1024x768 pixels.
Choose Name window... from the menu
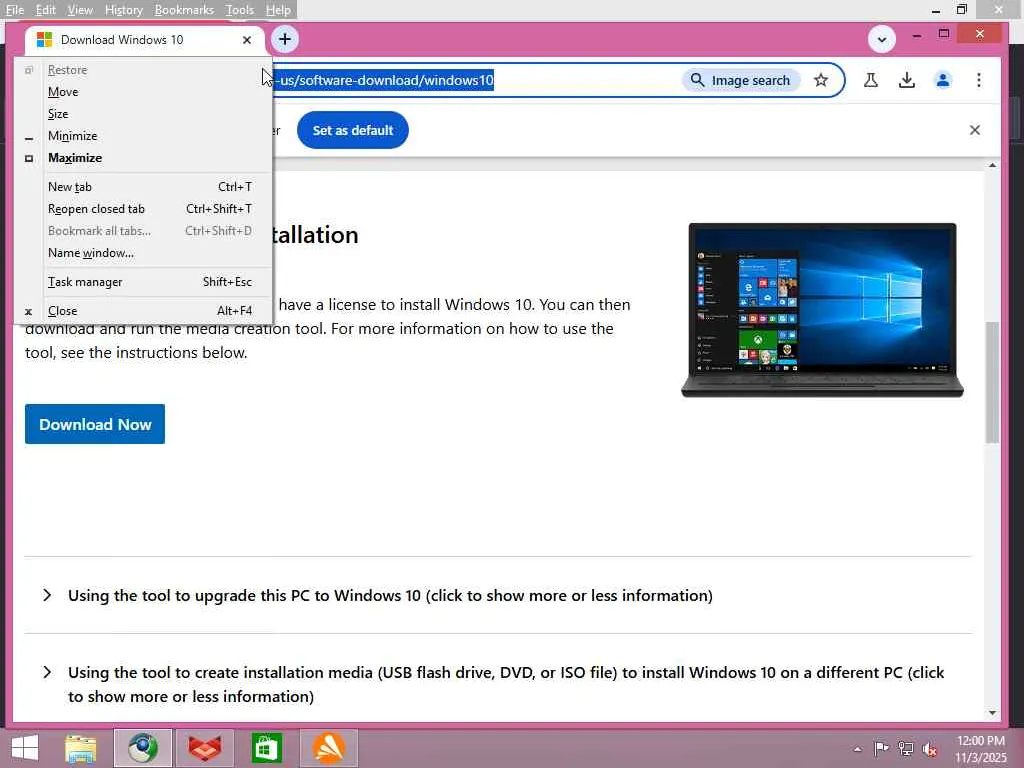pyautogui.click(x=144, y=253)
